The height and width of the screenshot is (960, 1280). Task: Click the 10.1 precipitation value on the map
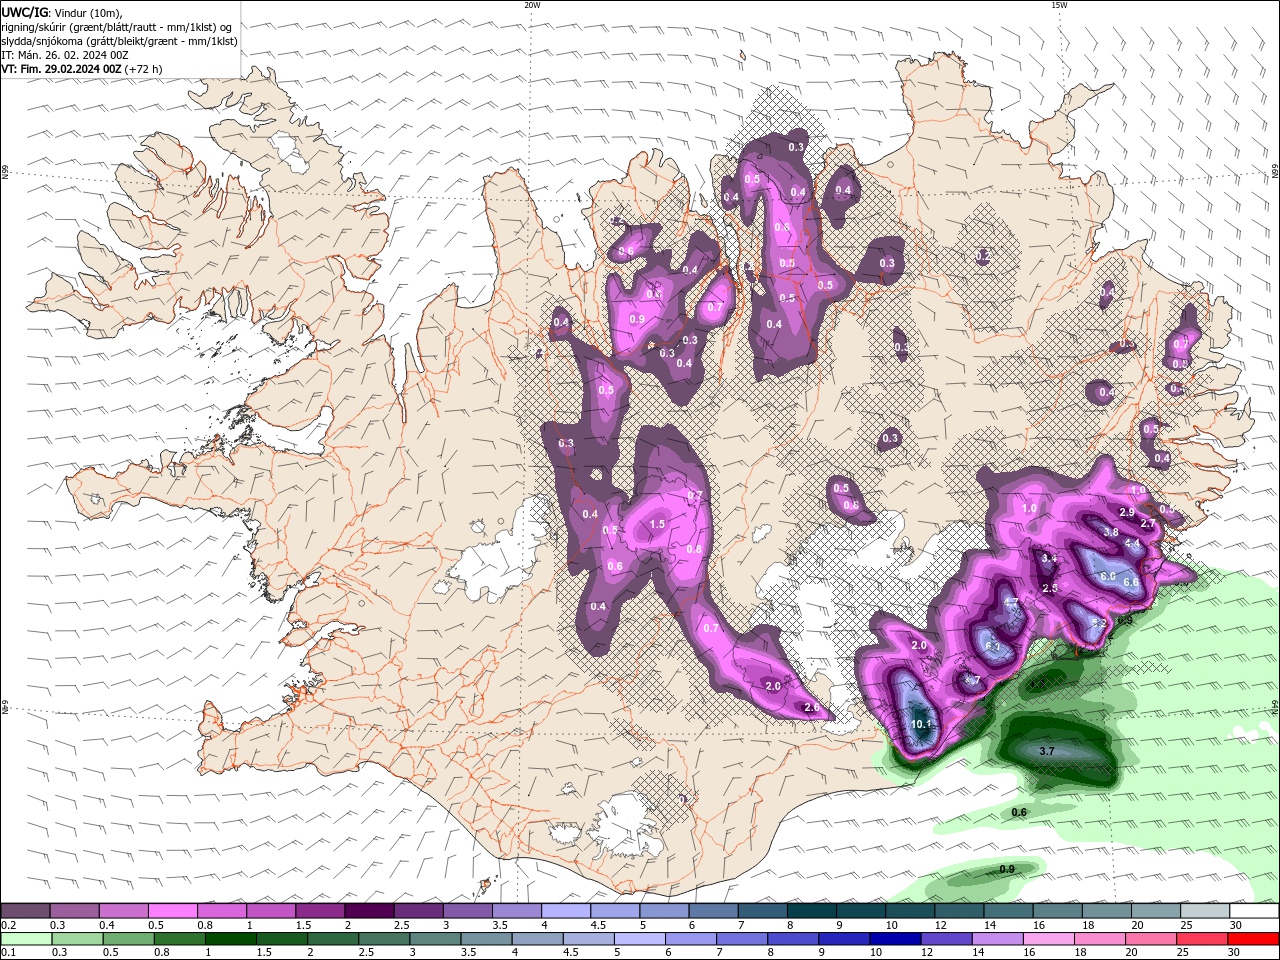pyautogui.click(x=922, y=724)
